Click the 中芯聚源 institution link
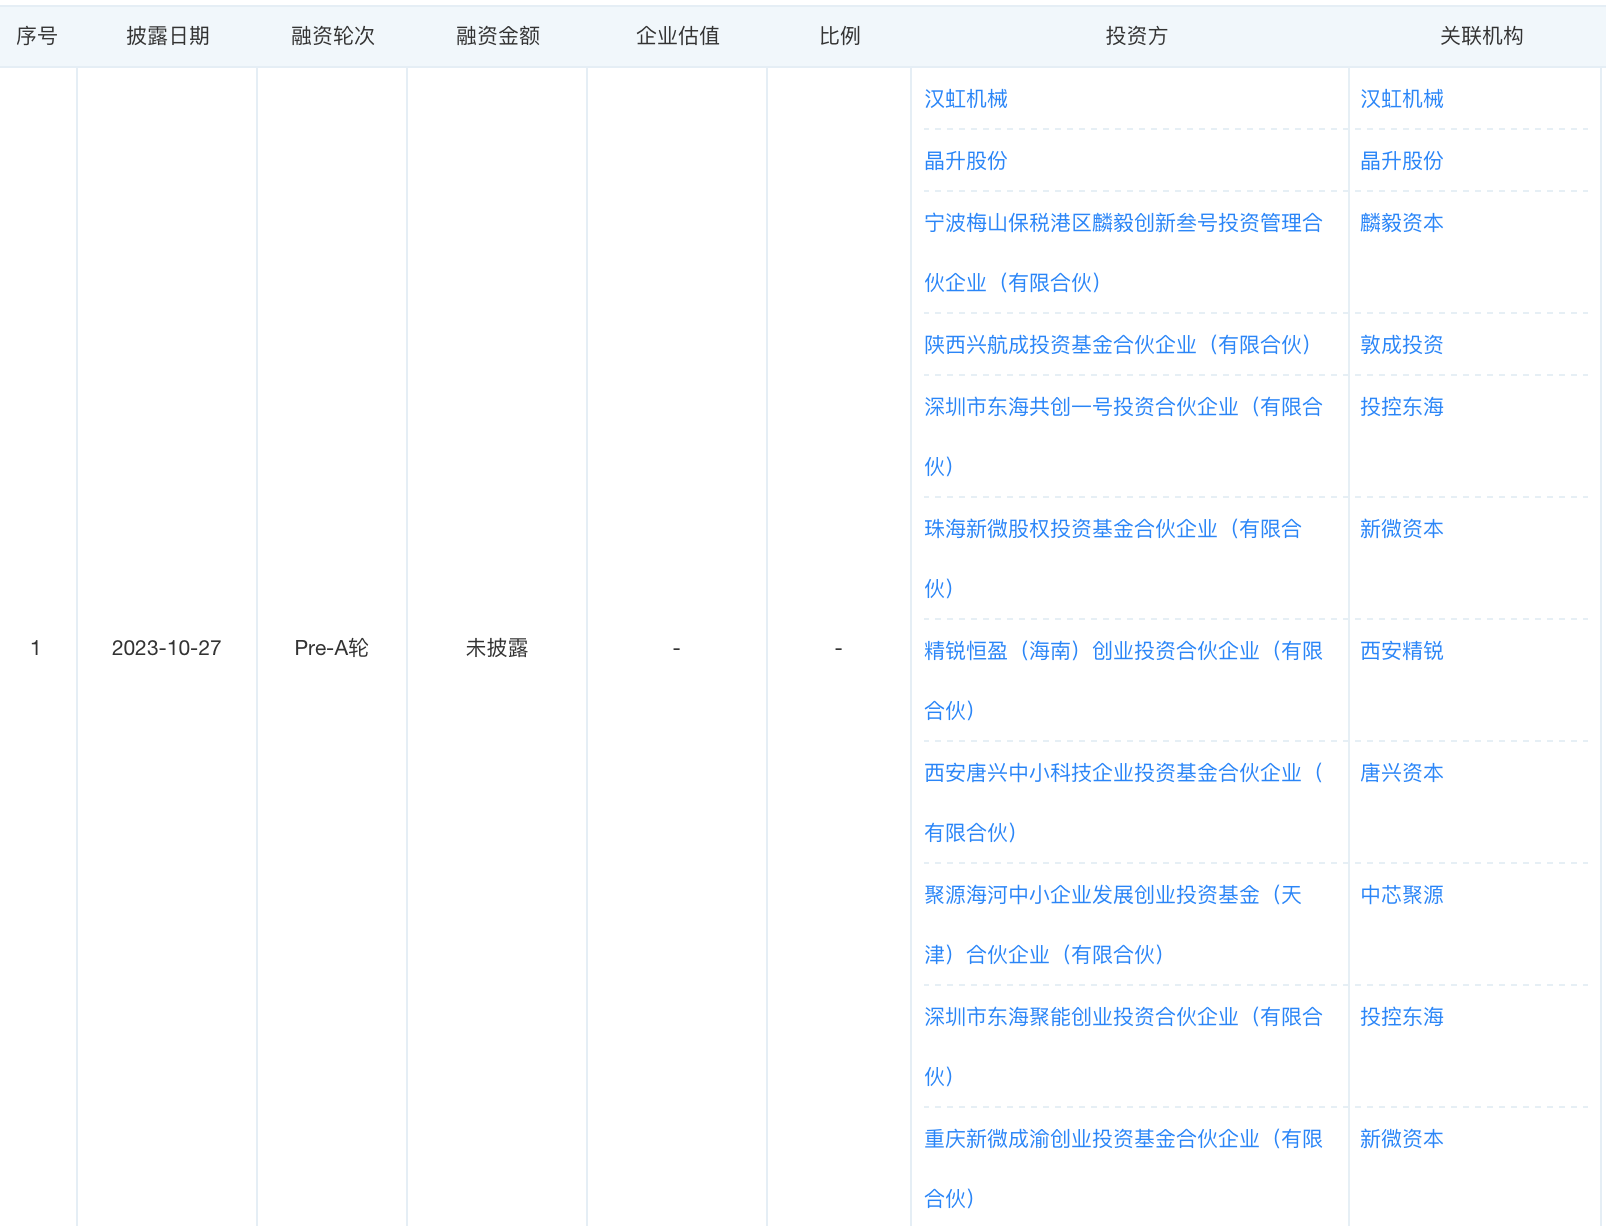The image size is (1606, 1226). coord(1401,895)
